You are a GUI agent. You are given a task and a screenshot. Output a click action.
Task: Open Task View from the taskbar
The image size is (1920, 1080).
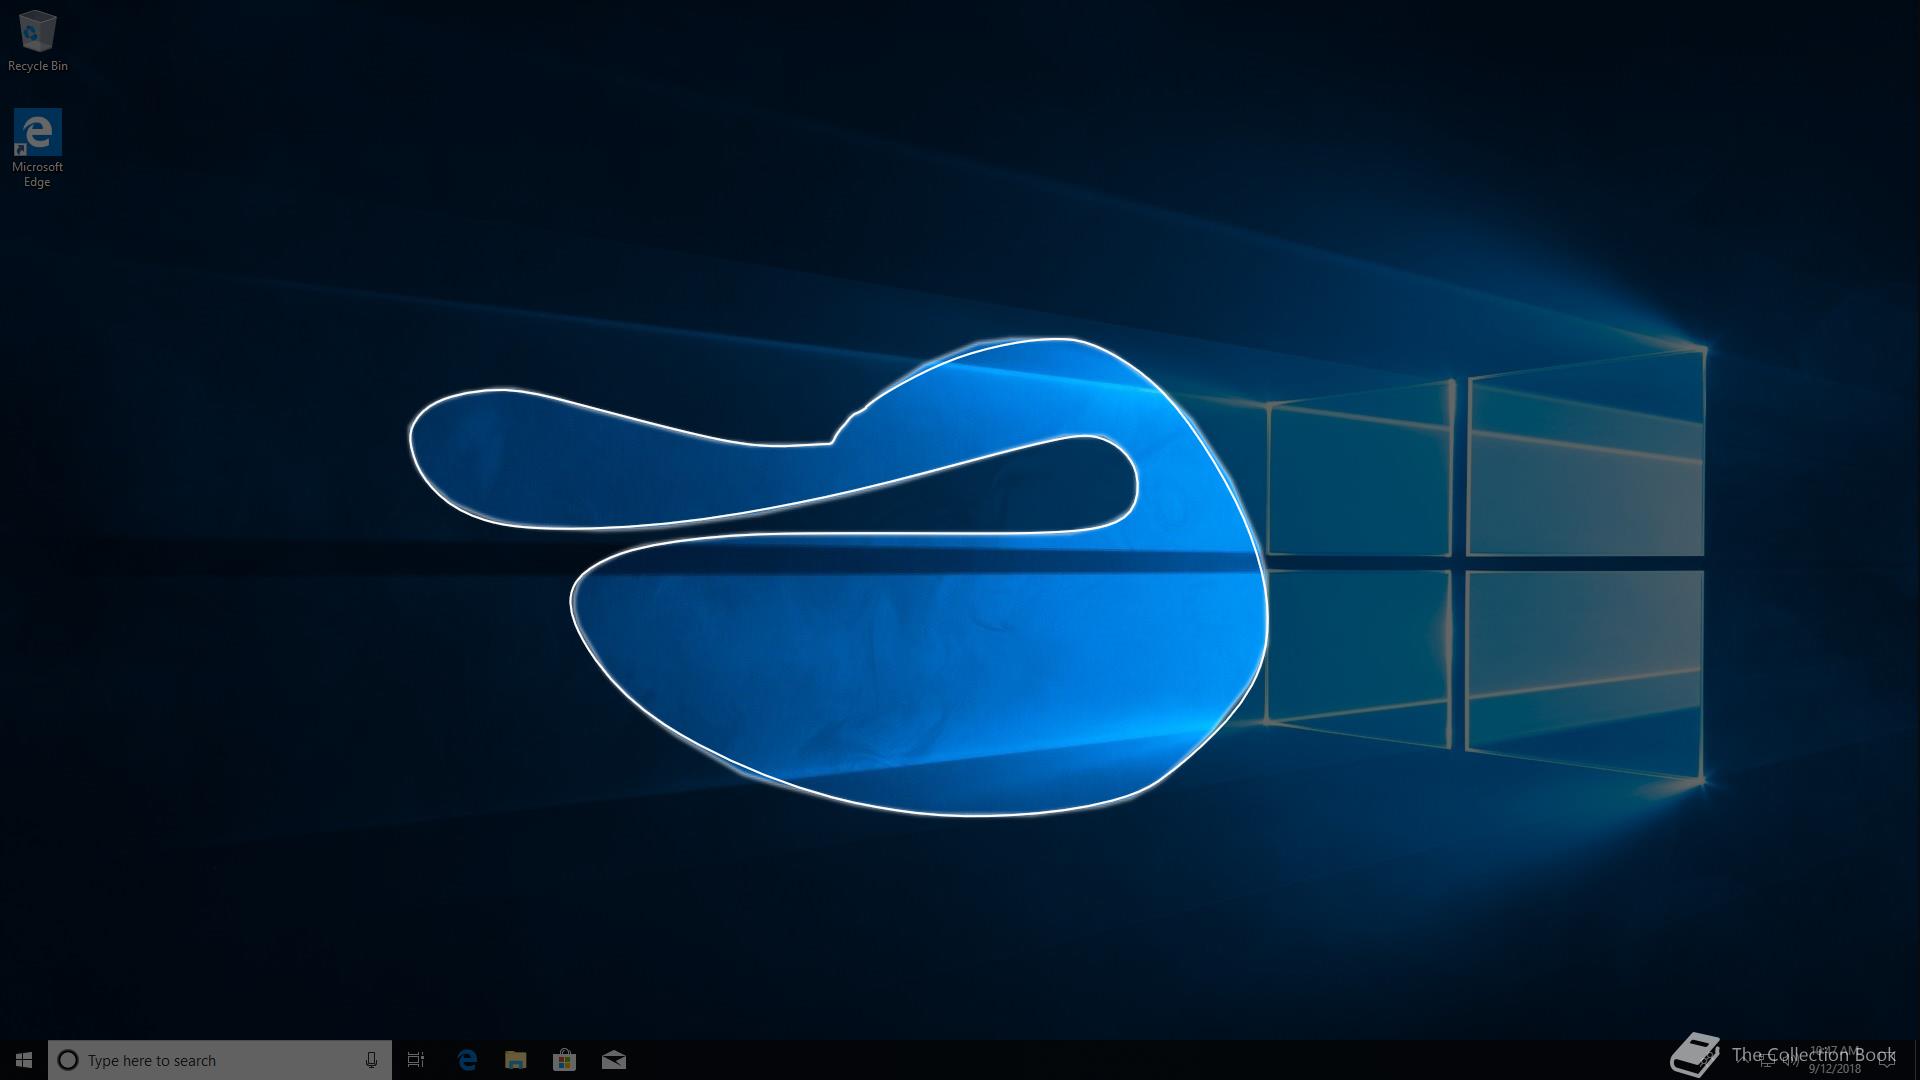pos(416,1060)
